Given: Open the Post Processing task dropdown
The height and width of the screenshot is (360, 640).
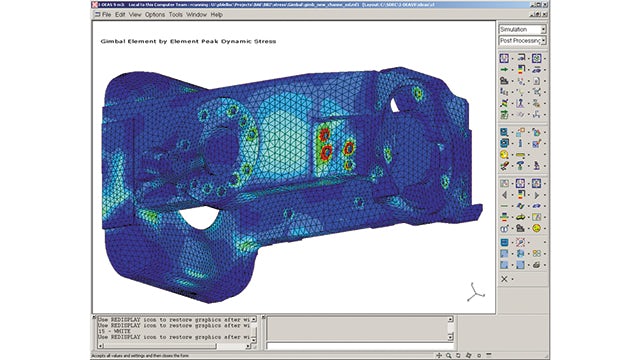Looking at the screenshot, I should coord(522,41).
